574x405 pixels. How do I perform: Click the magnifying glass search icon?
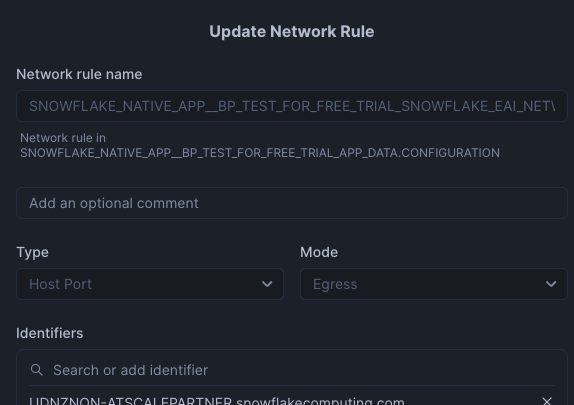pyautogui.click(x=36, y=370)
